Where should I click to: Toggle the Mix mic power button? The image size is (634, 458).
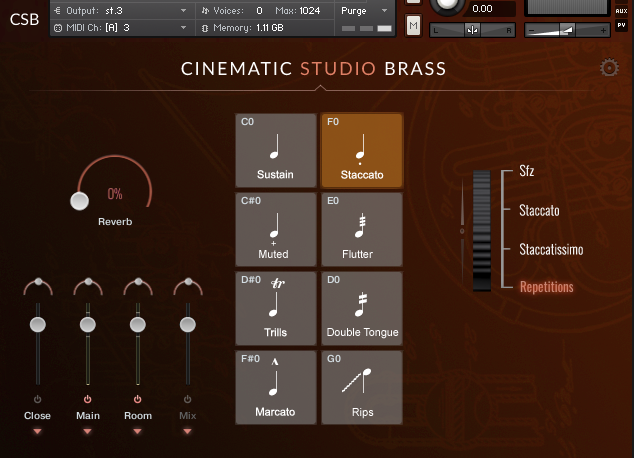click(188, 399)
